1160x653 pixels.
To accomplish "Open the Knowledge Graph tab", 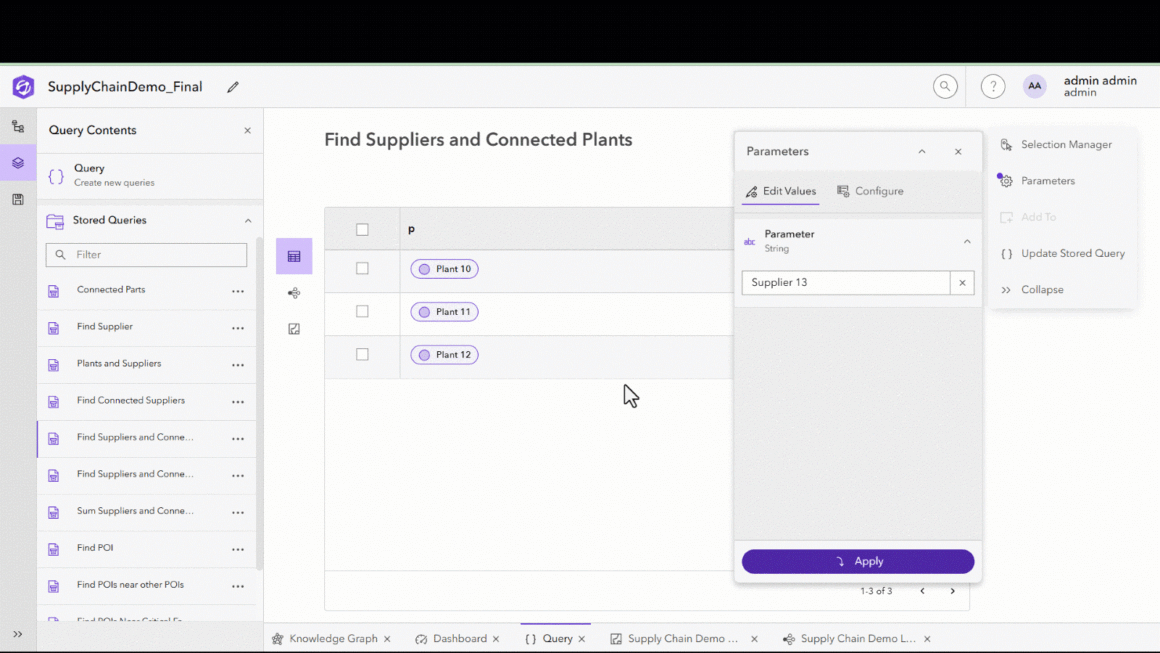I will click(326, 639).
